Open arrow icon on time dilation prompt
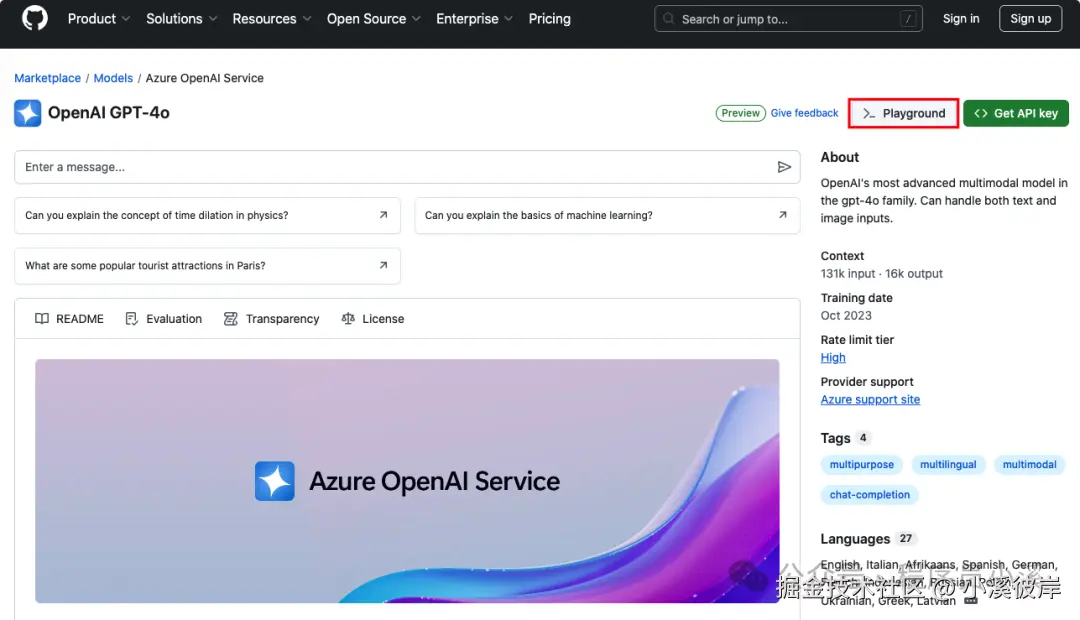The width and height of the screenshot is (1080, 620). tap(383, 215)
